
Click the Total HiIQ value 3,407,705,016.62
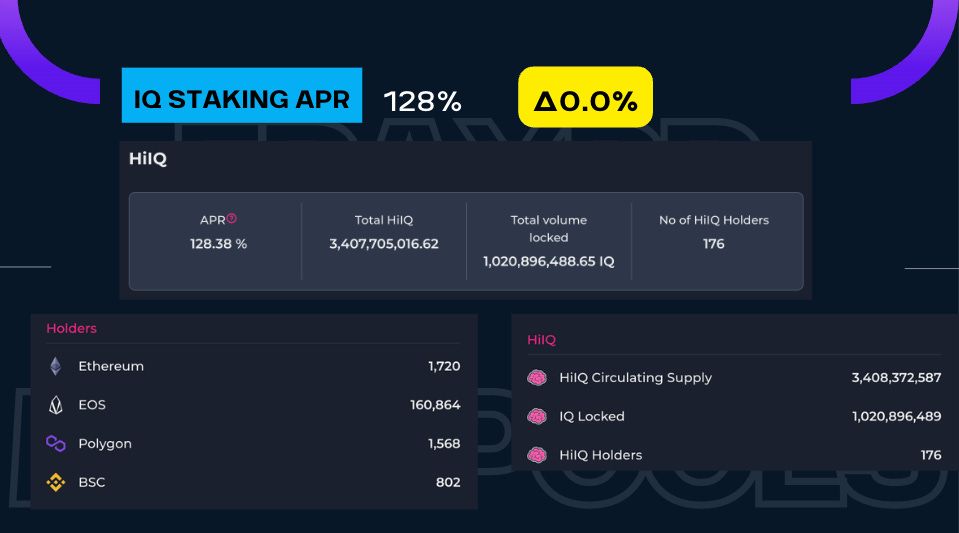click(x=384, y=244)
